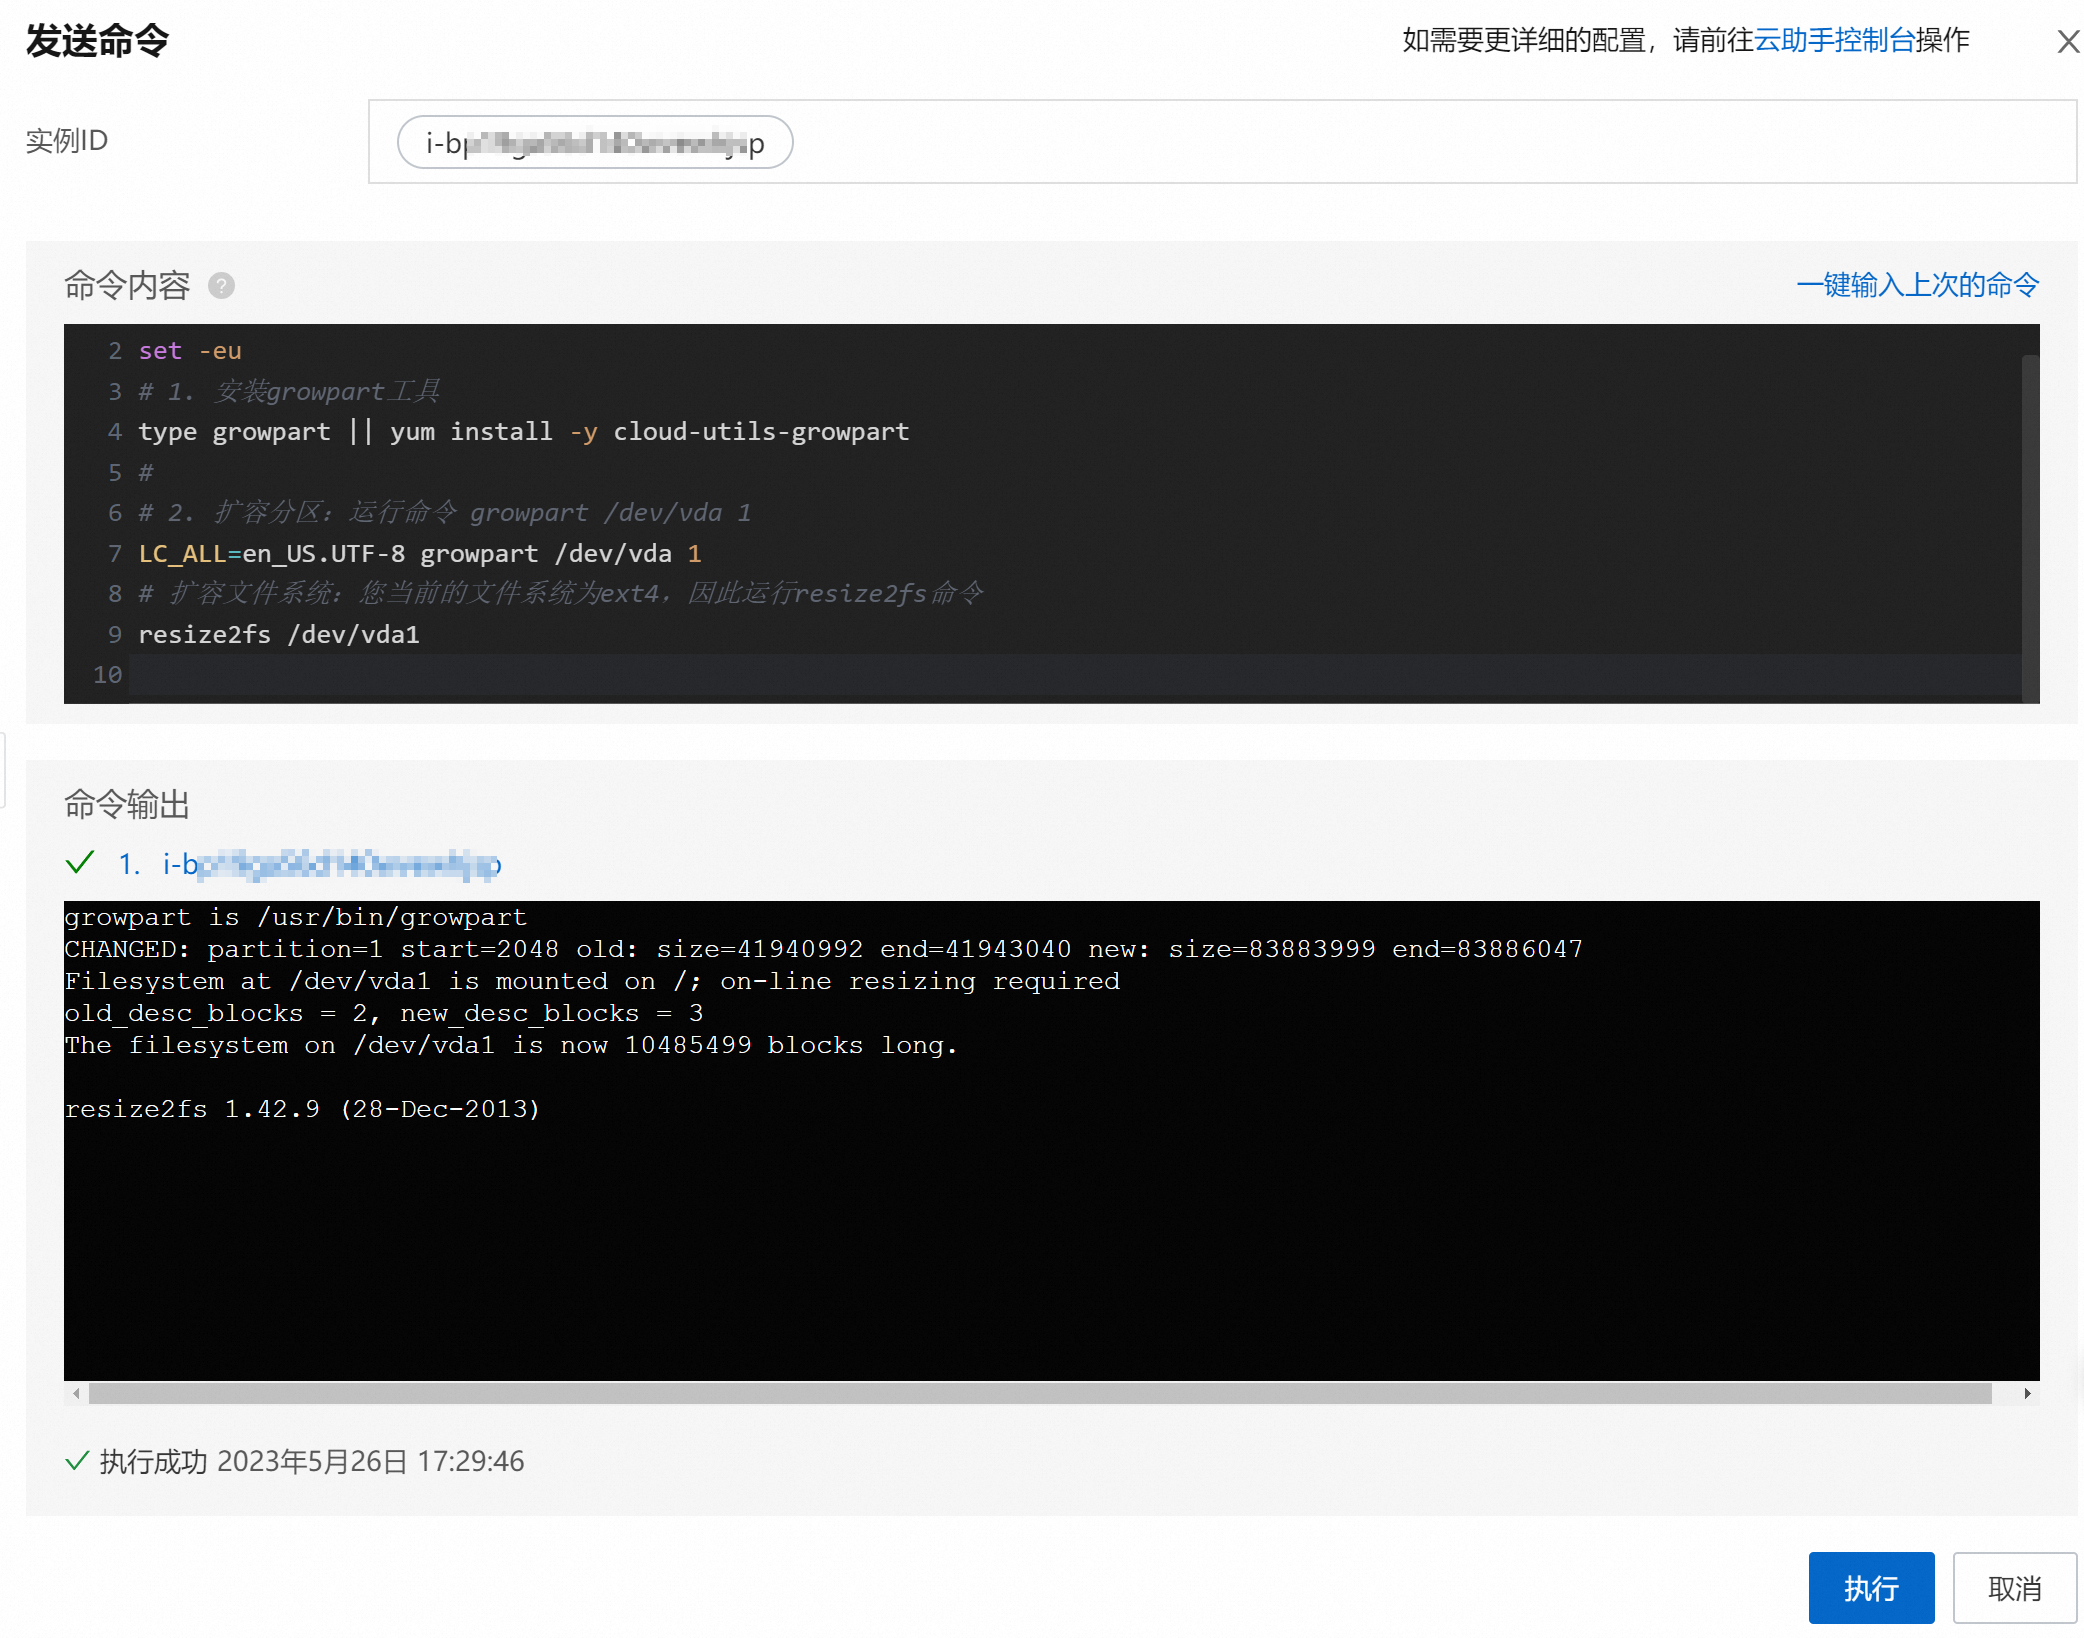
Task: Click the output horizontal scrollbar thumb
Action: [1040, 1393]
